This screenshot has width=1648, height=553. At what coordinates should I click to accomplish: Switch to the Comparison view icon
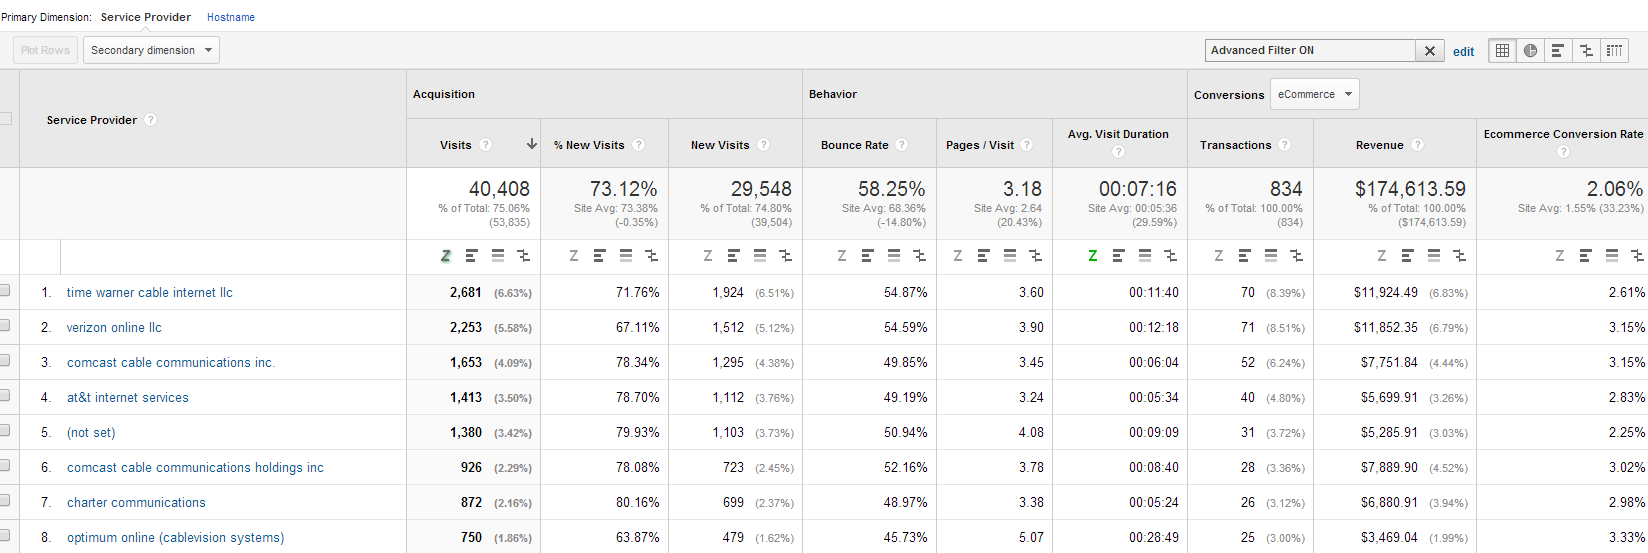[1586, 50]
